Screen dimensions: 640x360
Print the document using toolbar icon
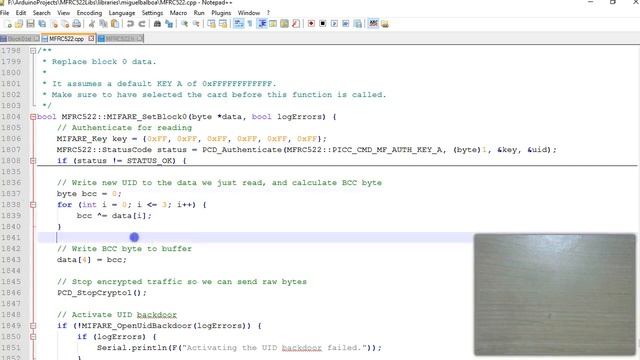coord(76,24)
